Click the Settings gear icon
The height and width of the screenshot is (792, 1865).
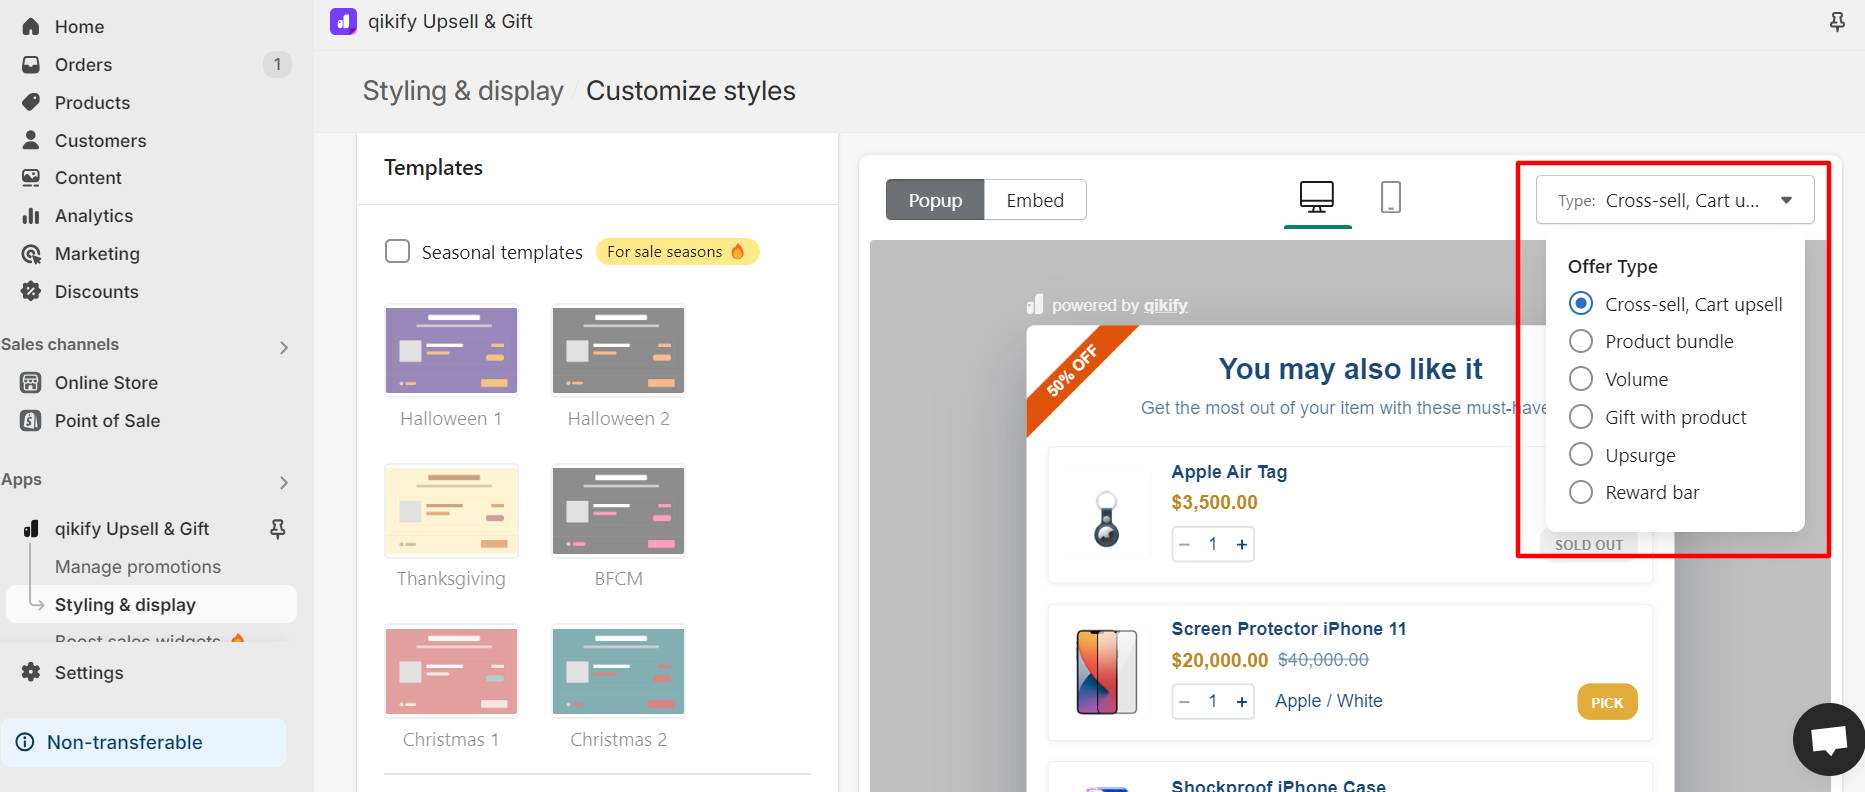click(31, 672)
